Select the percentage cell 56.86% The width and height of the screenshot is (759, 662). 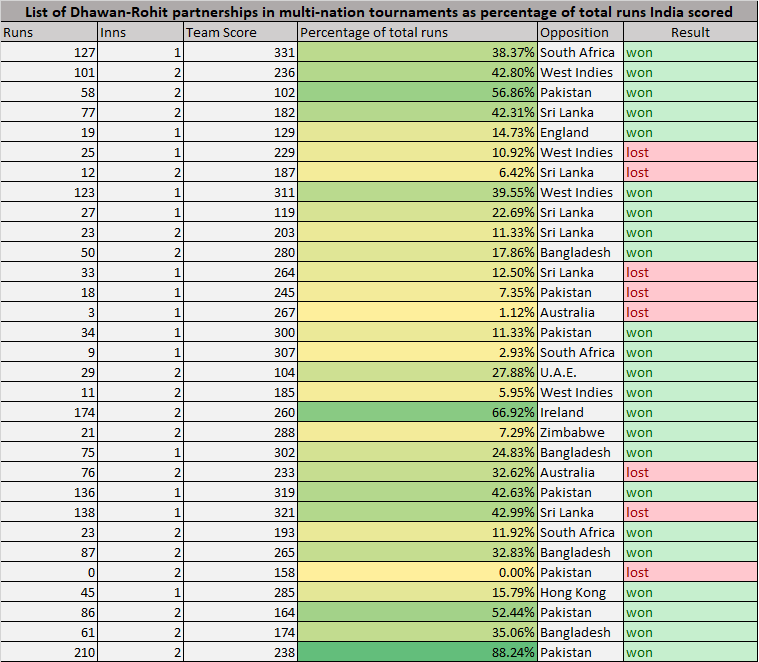[417, 92]
